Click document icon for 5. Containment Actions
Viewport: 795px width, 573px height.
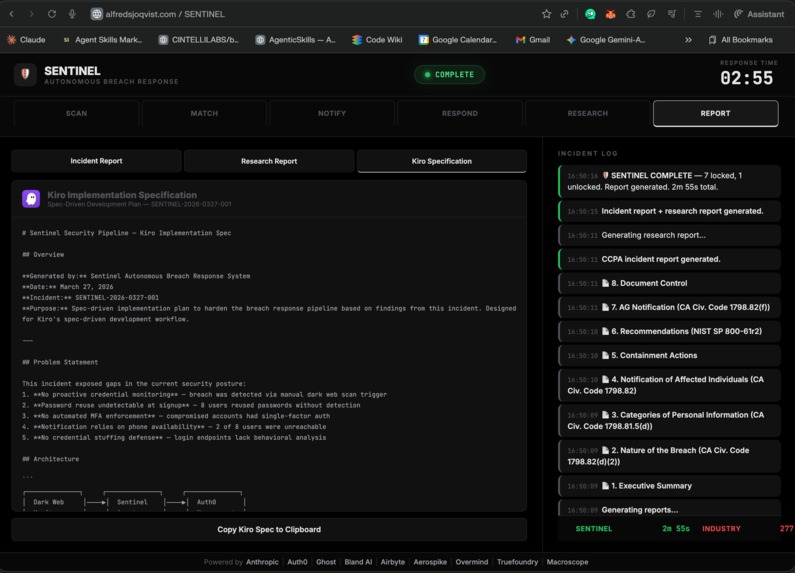(x=605, y=355)
